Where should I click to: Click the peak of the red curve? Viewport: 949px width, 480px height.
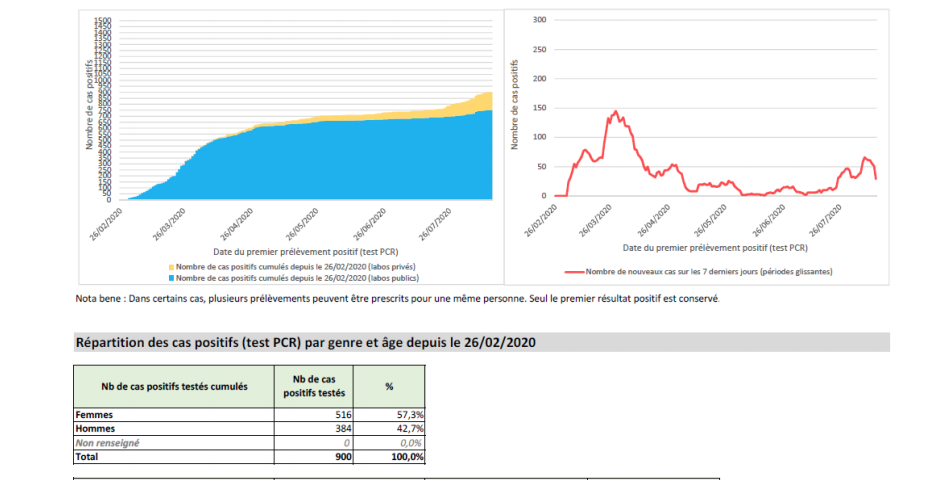pos(615,111)
